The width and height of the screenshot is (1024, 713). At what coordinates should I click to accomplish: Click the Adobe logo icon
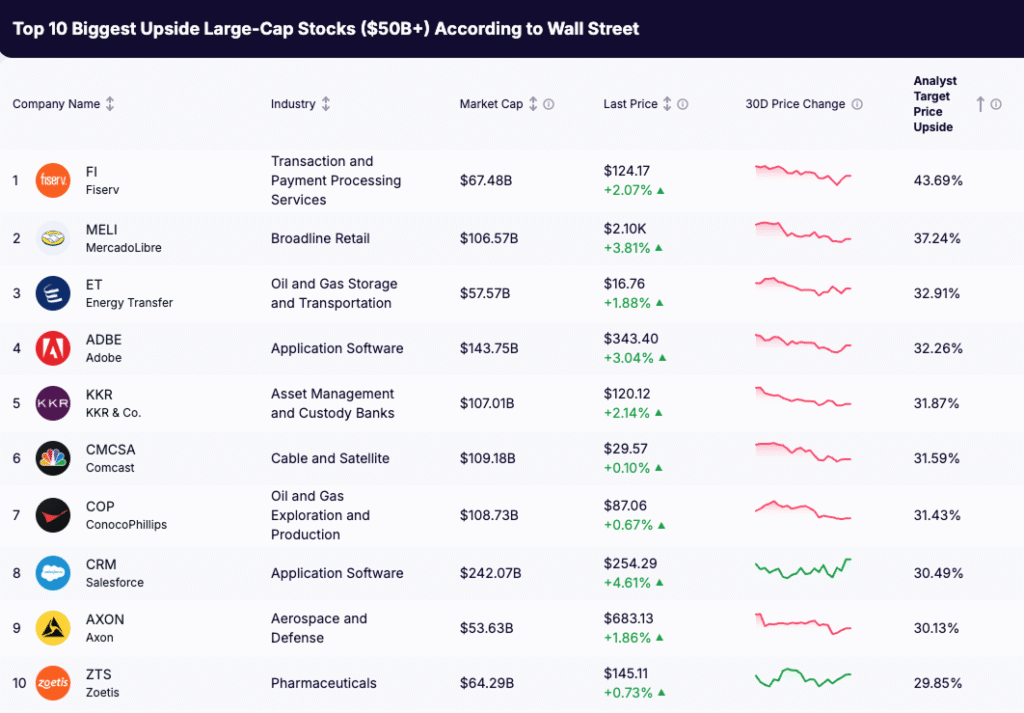coord(53,348)
